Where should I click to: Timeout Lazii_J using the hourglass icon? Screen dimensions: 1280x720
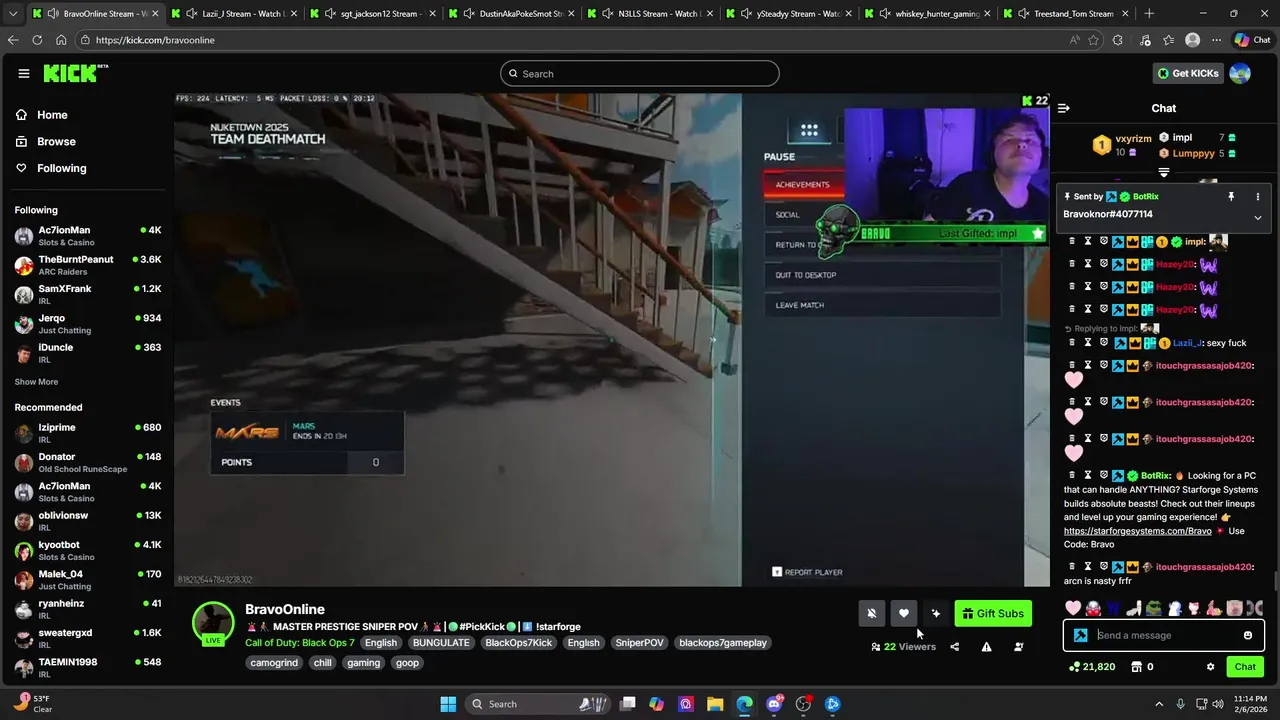click(1088, 343)
